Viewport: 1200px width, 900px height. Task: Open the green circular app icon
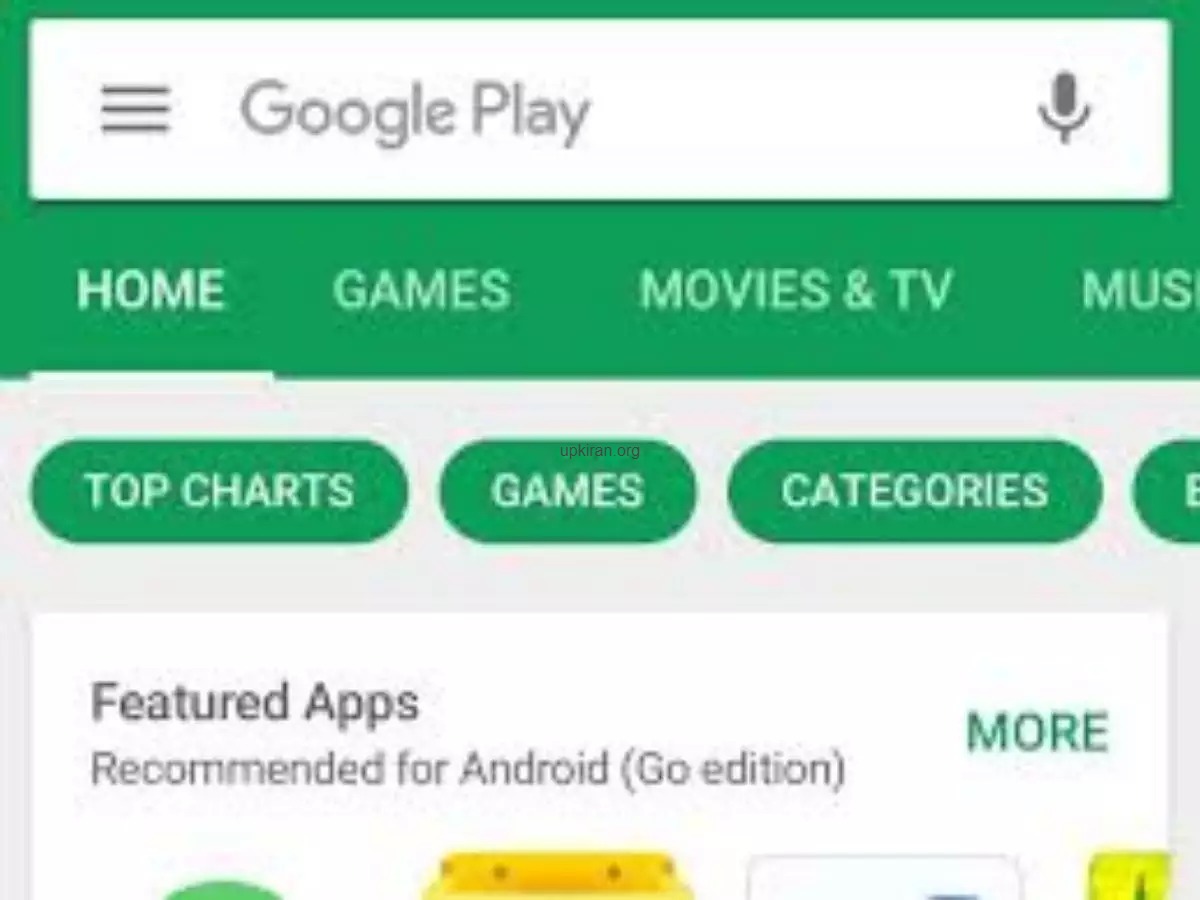(x=225, y=889)
